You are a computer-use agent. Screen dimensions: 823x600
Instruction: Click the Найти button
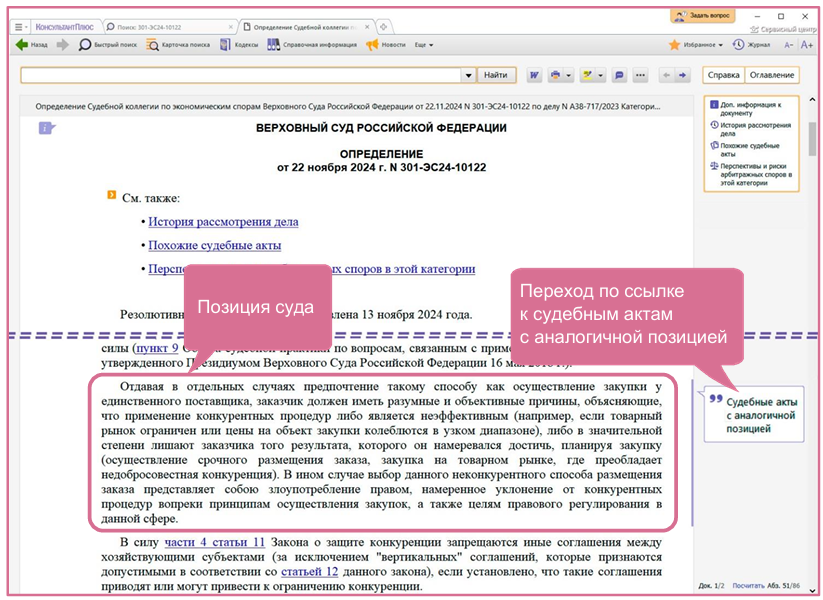coord(496,75)
